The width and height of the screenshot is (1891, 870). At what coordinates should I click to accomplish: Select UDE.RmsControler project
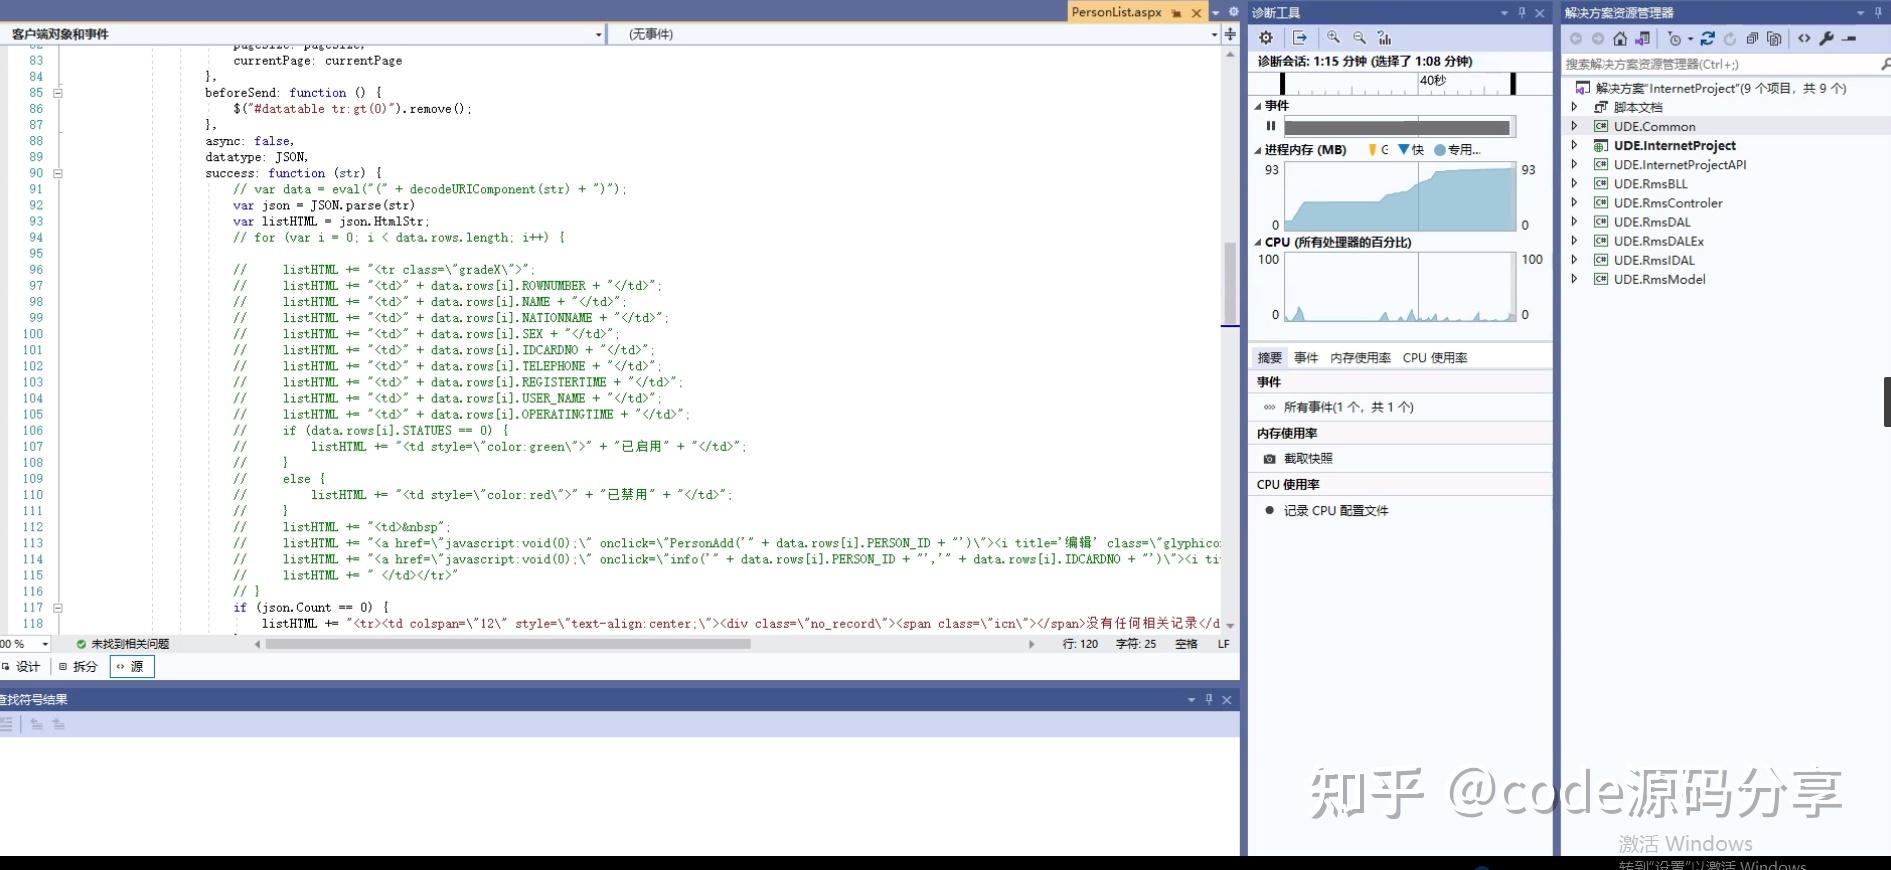1667,202
